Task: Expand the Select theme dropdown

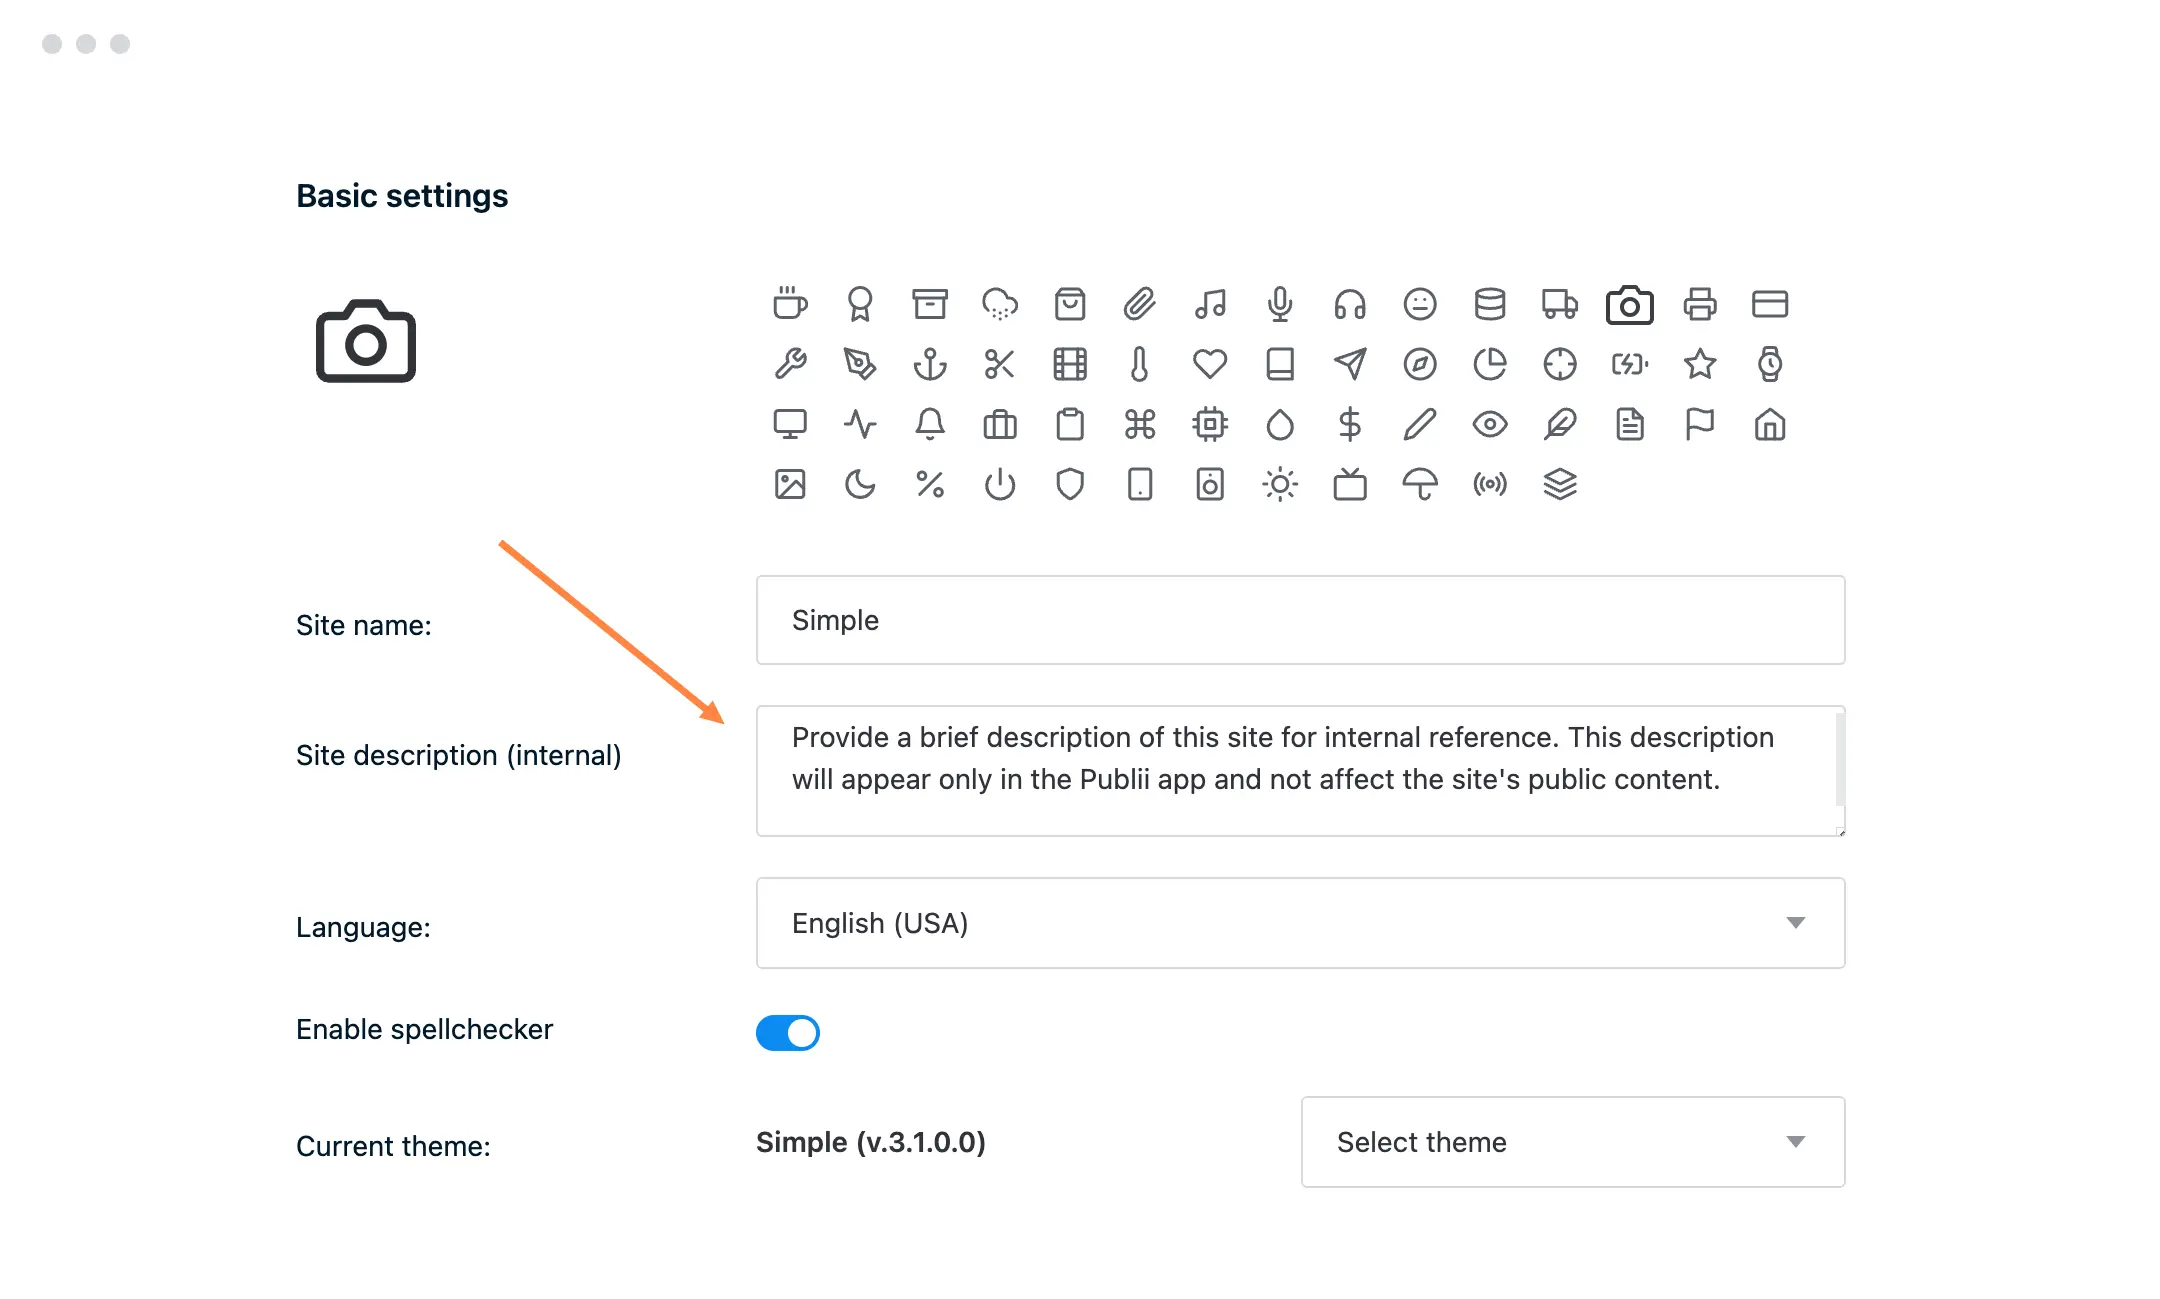Action: coord(1572,1142)
